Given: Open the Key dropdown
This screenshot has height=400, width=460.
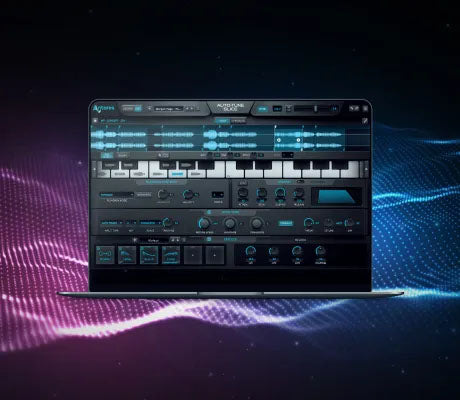Looking at the screenshot, I should coord(131,223).
